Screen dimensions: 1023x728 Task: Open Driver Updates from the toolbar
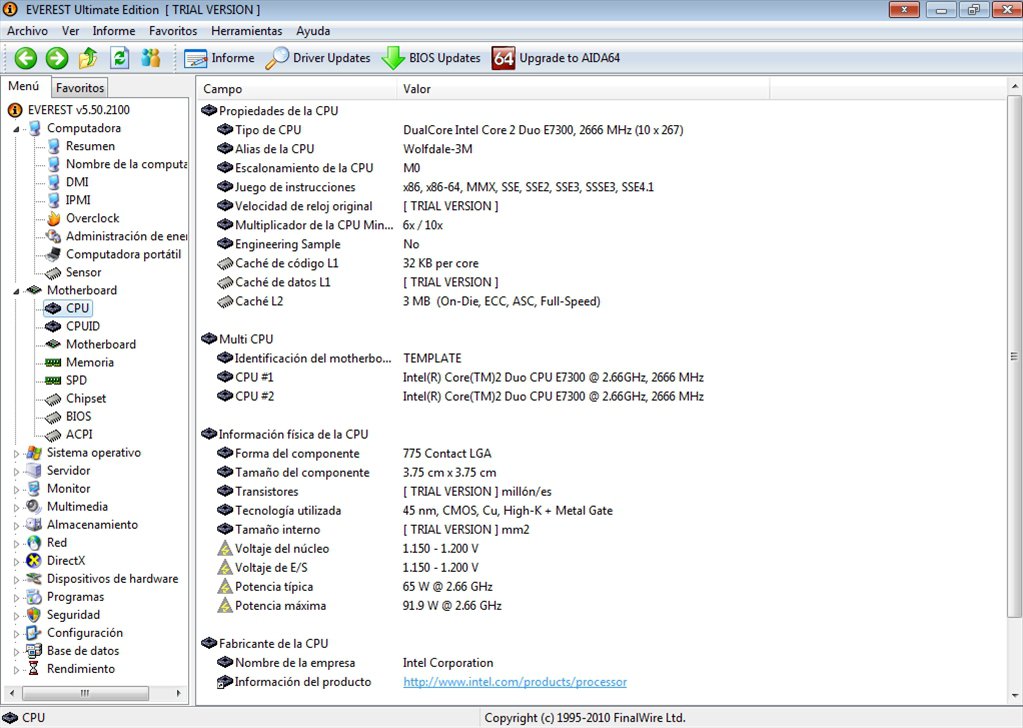(x=318, y=58)
